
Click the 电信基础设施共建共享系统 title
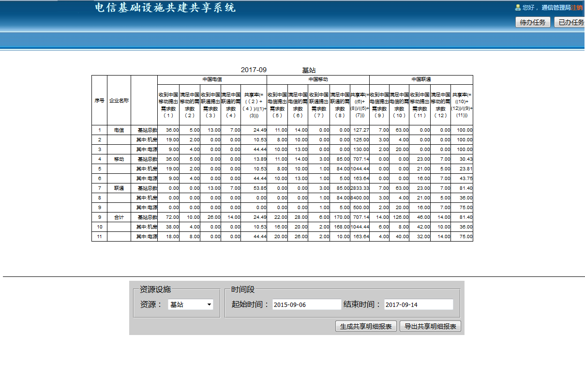[x=165, y=8]
